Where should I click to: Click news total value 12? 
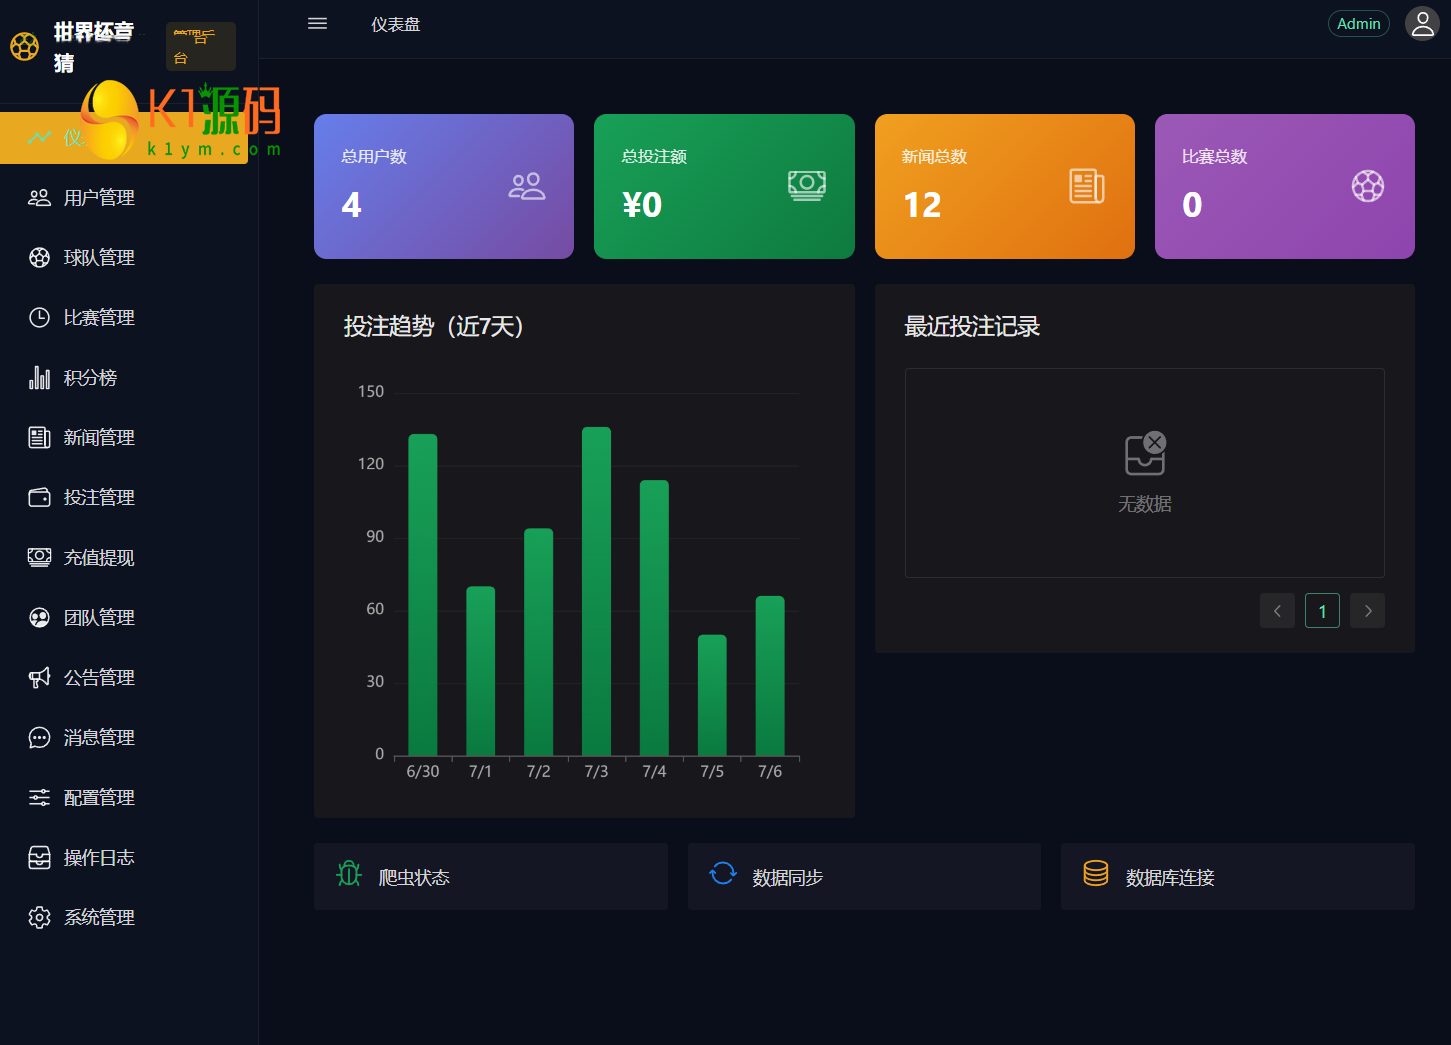pos(922,205)
